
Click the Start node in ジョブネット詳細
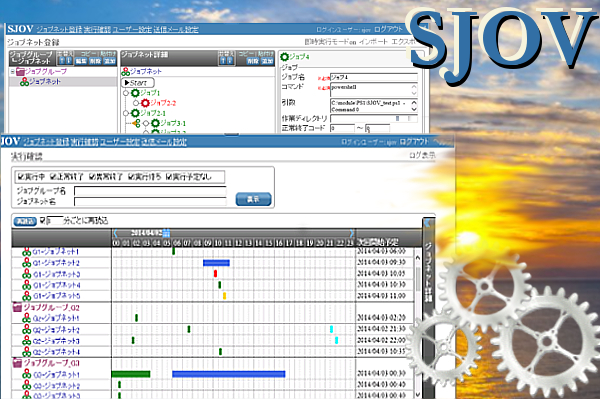pyautogui.click(x=138, y=83)
